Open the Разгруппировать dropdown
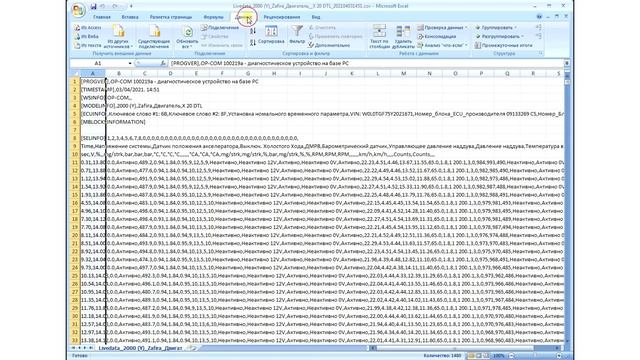This screenshot has height=360, width=640. tap(499, 36)
